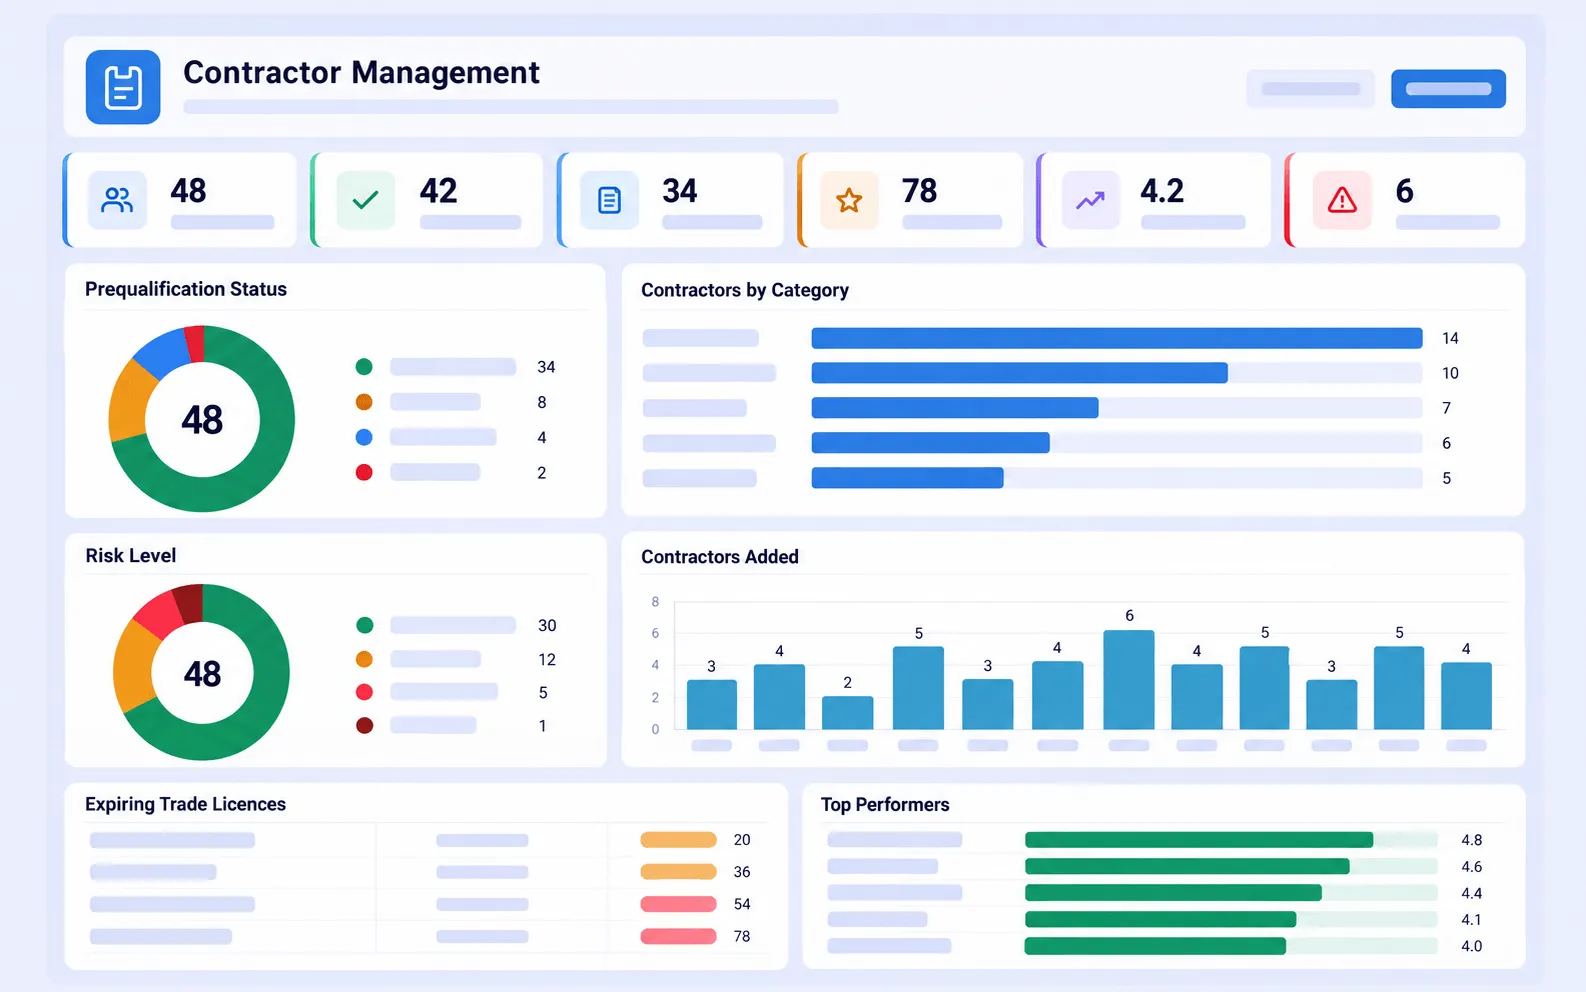Image resolution: width=1586 pixels, height=992 pixels.
Task: Click the "Contractor Management" page title
Action: (361, 72)
